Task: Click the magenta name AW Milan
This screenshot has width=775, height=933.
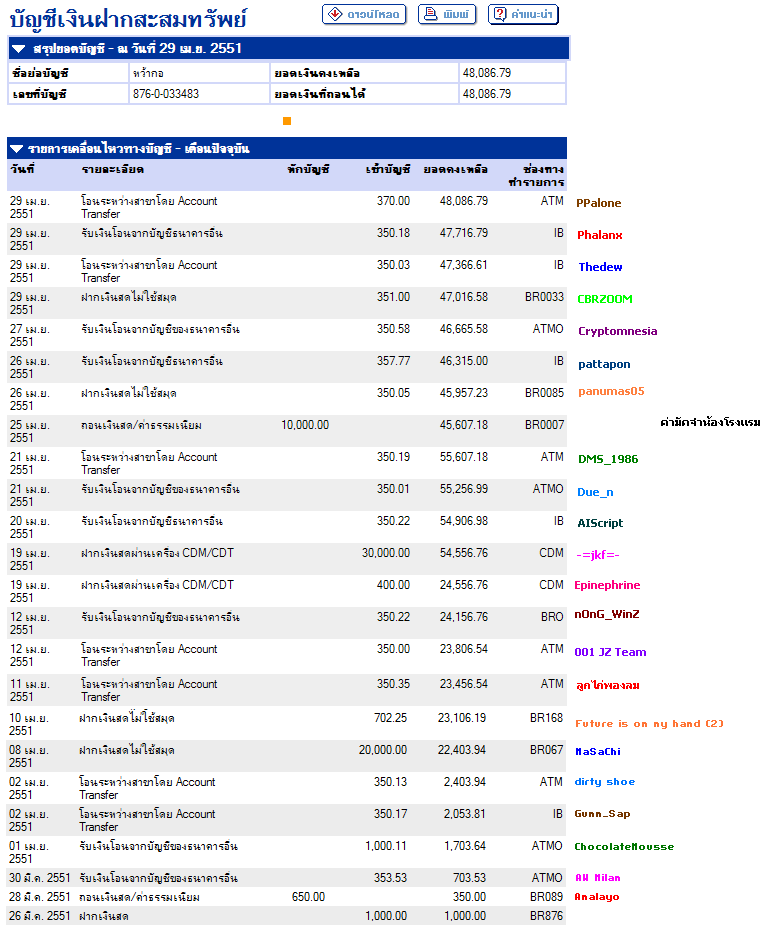Action: click(x=598, y=878)
